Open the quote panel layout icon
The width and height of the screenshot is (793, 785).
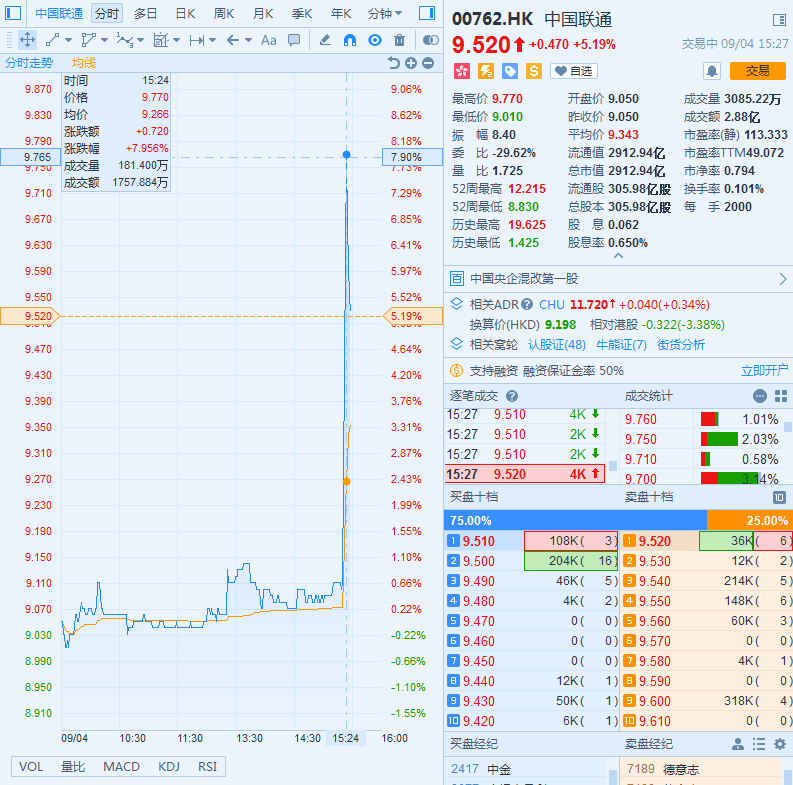(x=779, y=20)
